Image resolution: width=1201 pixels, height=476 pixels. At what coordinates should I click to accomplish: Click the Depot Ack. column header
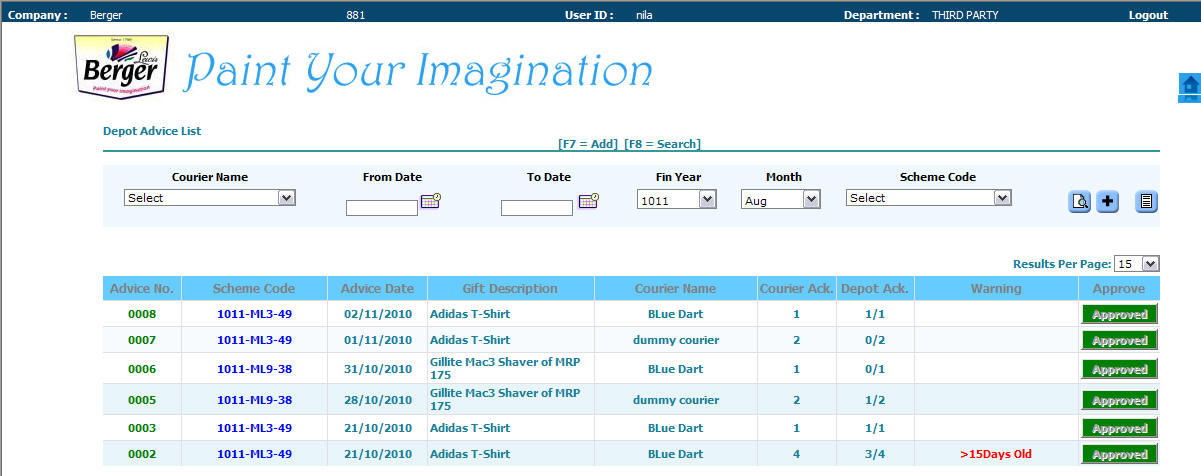(x=875, y=288)
